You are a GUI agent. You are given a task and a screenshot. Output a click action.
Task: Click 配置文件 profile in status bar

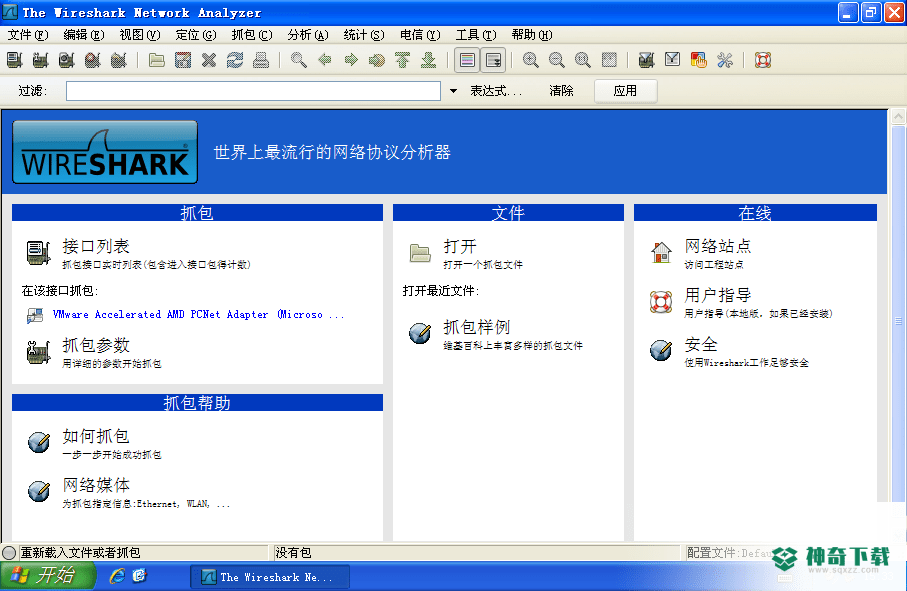(x=730, y=553)
